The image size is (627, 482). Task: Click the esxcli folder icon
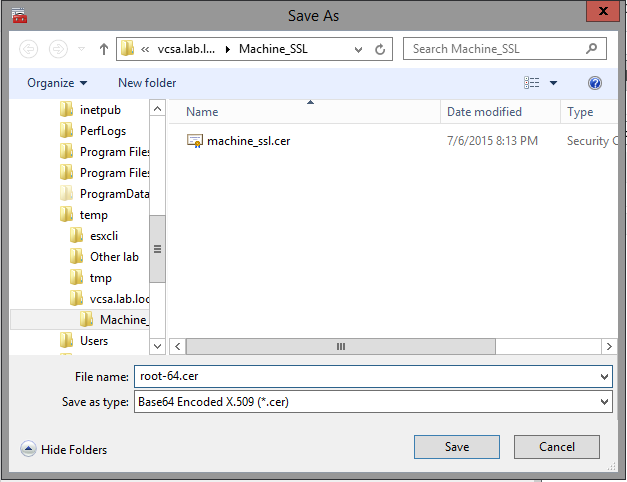pyautogui.click(x=76, y=235)
